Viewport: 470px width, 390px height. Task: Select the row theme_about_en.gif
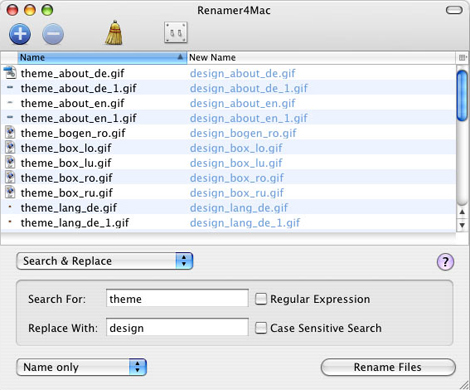click(x=228, y=103)
